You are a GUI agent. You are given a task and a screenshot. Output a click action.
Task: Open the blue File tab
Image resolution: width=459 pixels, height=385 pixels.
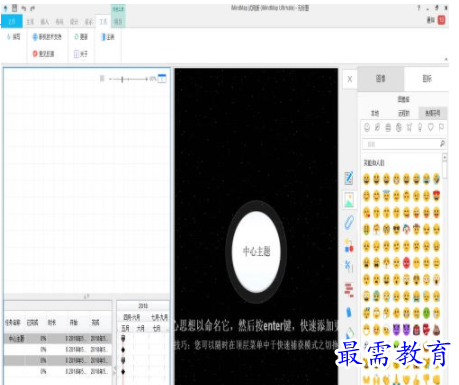tap(12, 22)
